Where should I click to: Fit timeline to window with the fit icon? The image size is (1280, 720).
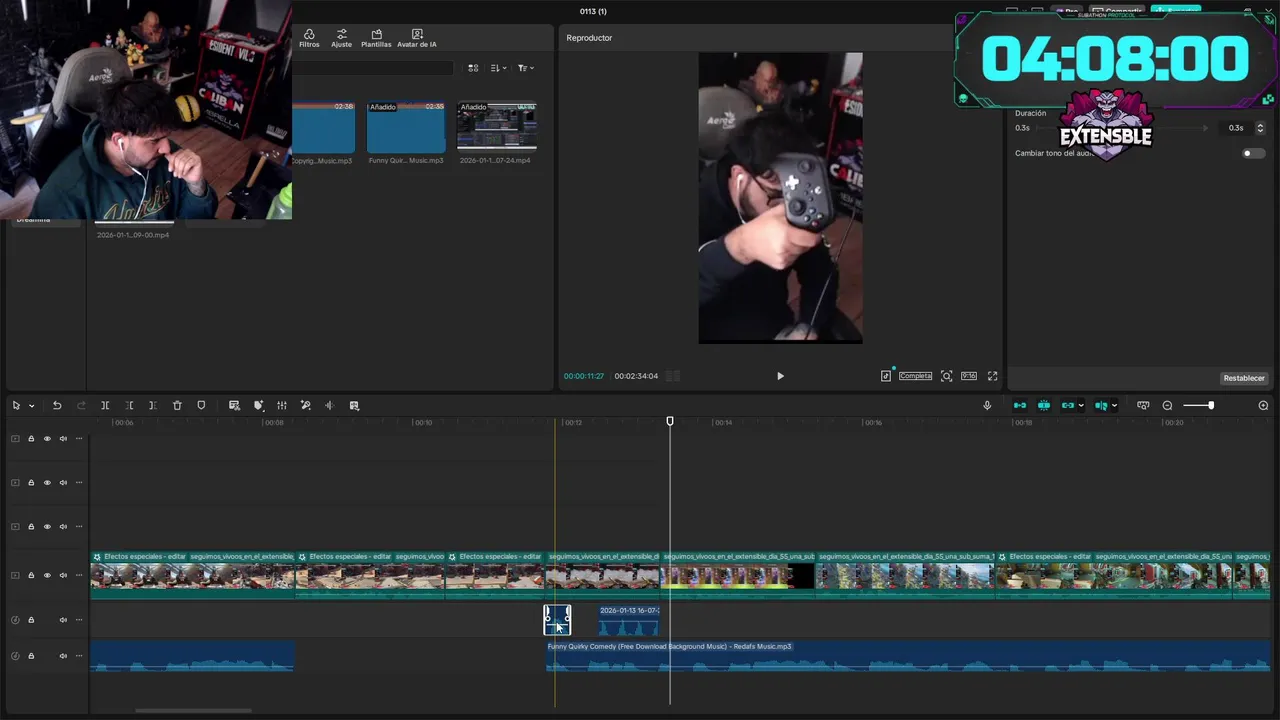pos(1143,405)
